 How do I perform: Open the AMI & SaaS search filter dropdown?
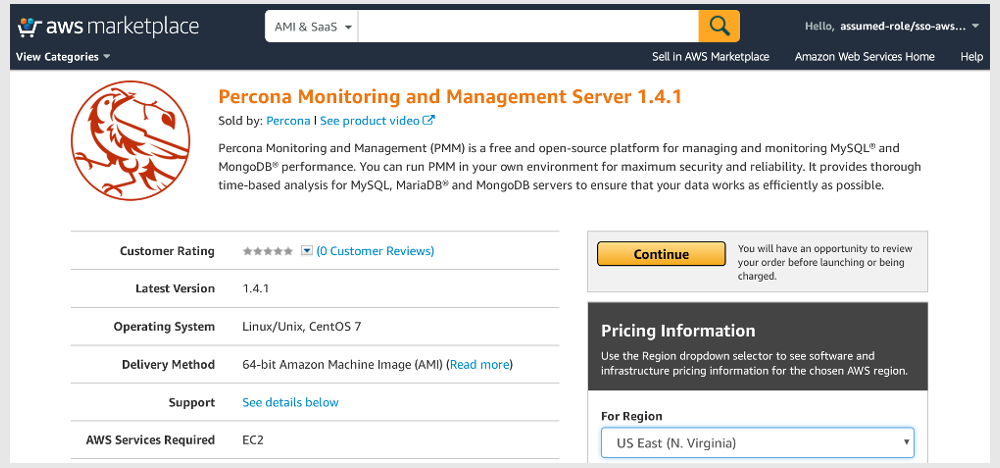coord(312,27)
